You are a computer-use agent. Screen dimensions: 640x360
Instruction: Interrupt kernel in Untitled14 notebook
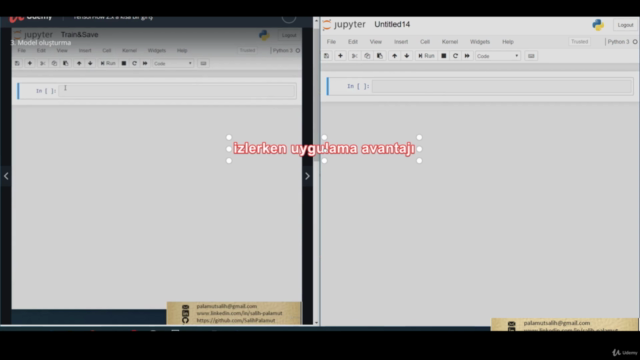444,56
